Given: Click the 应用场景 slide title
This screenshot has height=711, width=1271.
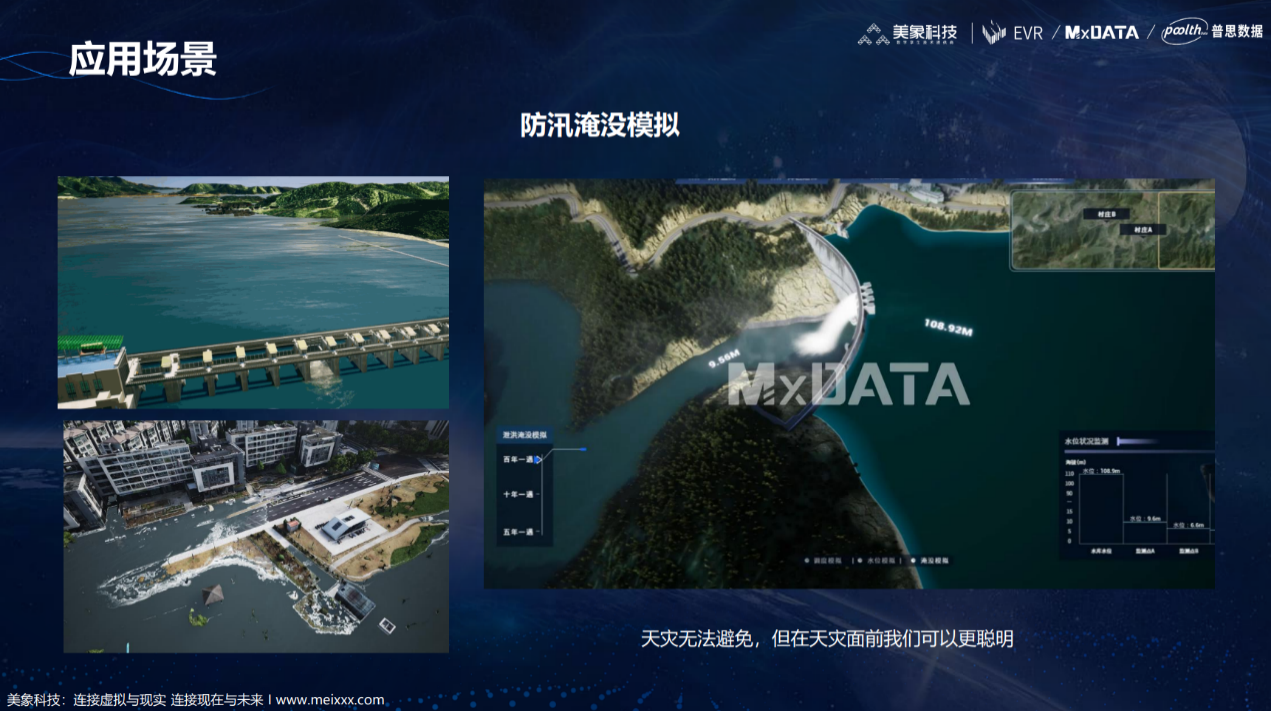Looking at the screenshot, I should coord(143,61).
